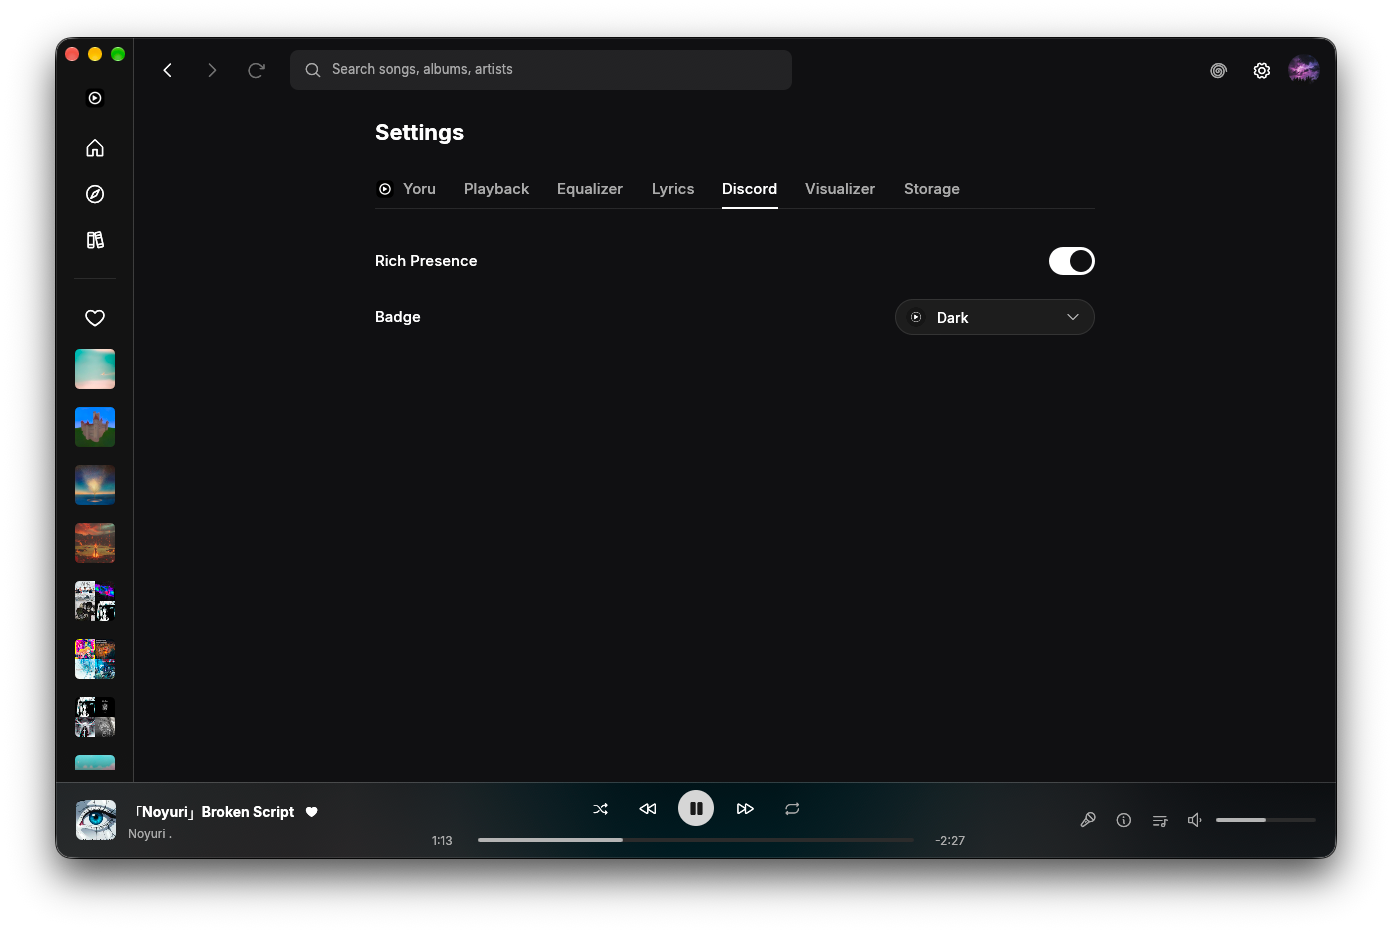
Task: Expand the Badge dropdown showing Dark
Action: pos(995,317)
